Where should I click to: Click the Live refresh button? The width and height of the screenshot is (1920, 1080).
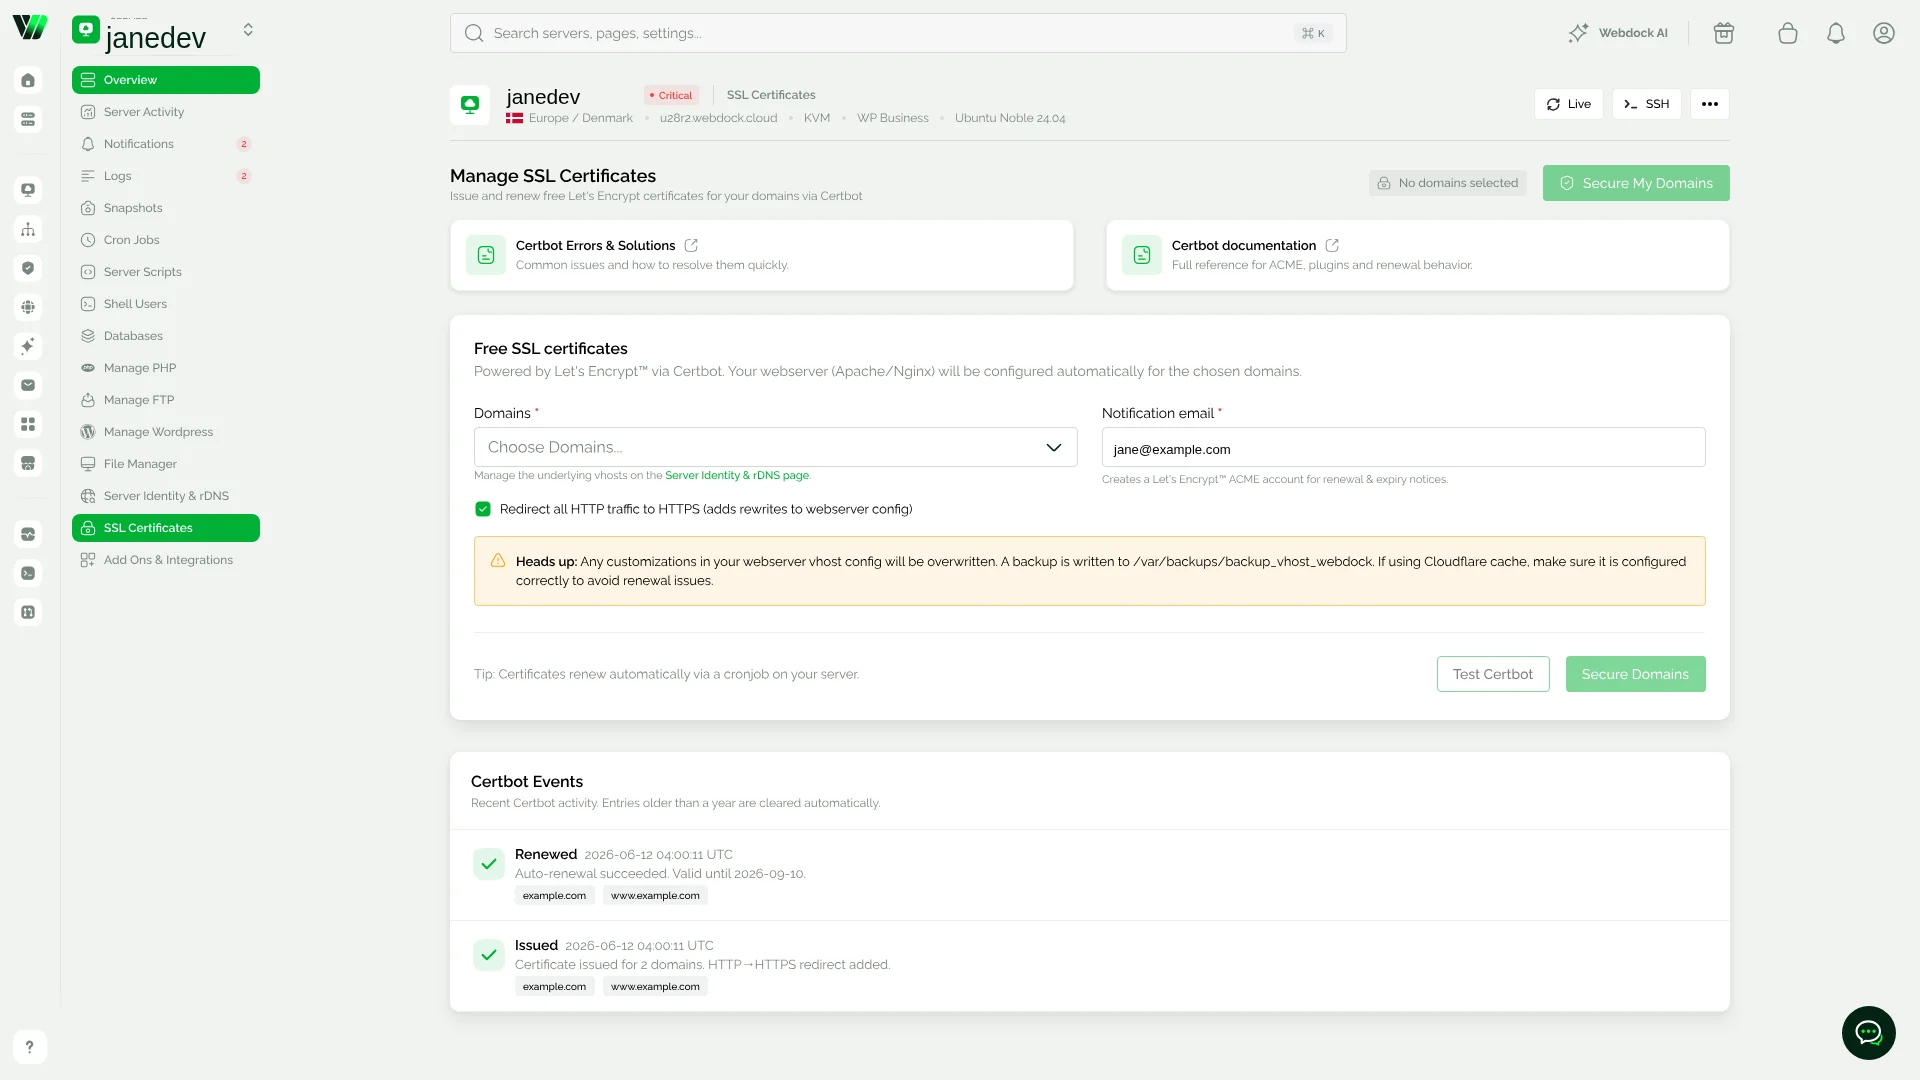[x=1568, y=104]
